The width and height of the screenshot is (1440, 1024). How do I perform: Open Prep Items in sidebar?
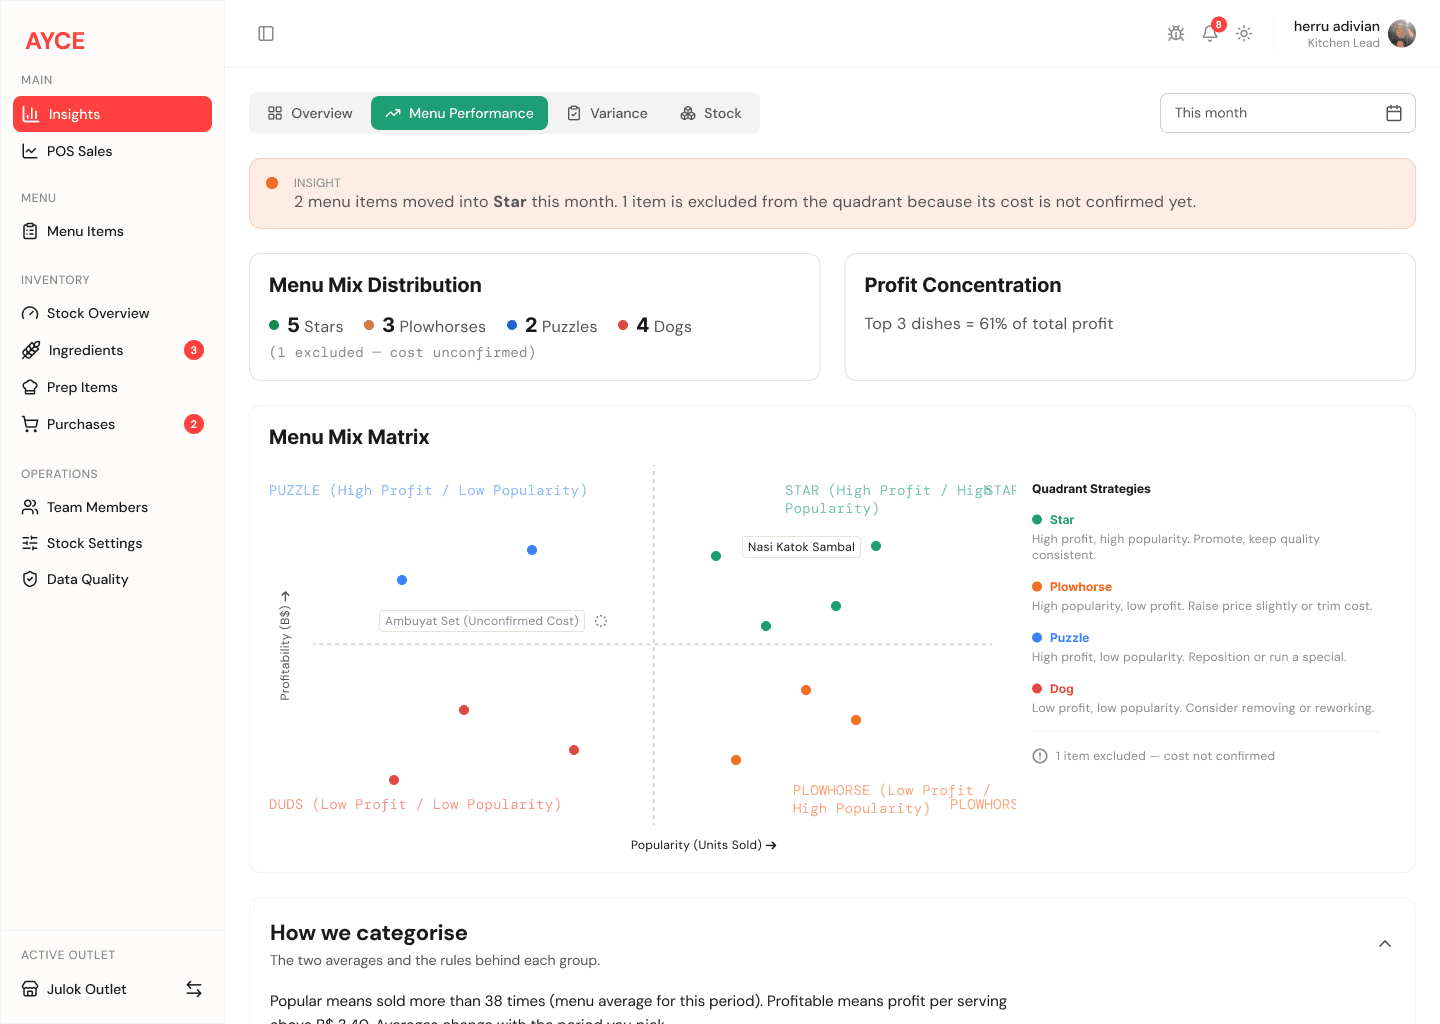112,387
